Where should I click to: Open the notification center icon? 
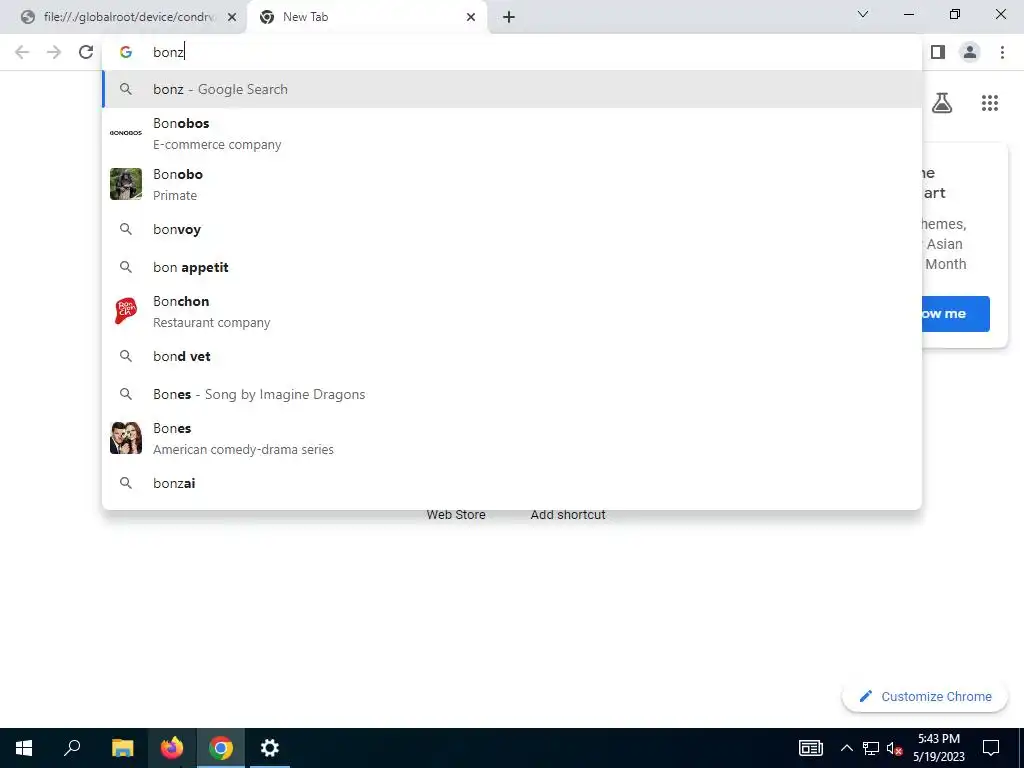pyautogui.click(x=991, y=748)
